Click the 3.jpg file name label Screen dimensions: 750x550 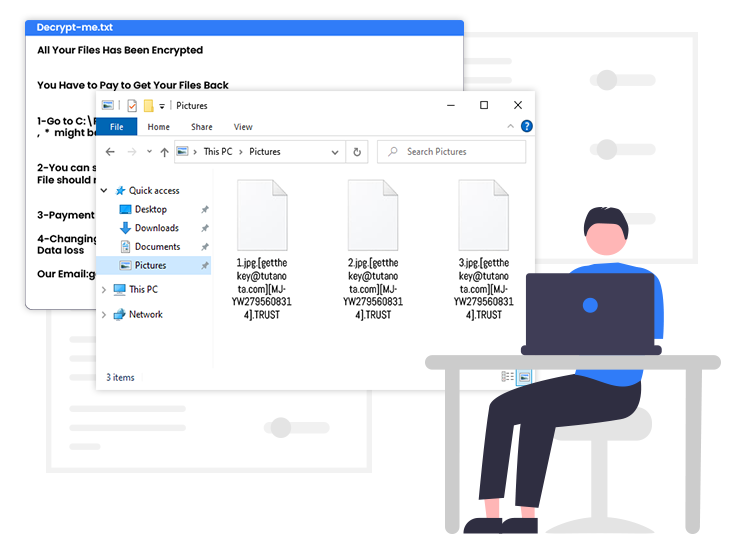484,288
